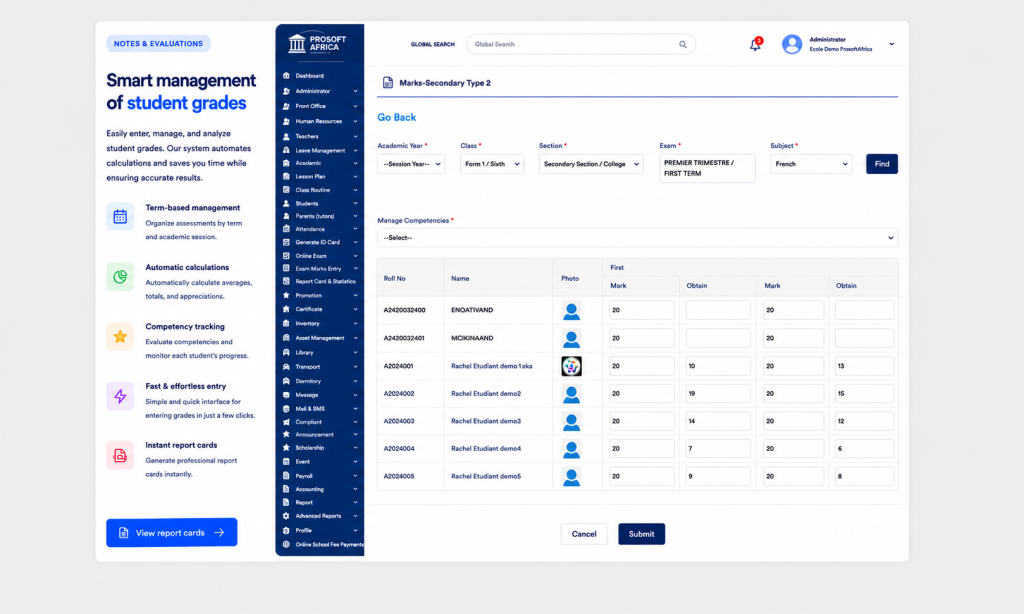Image resolution: width=1024 pixels, height=614 pixels.
Task: Open the Section dropdown
Action: click(x=591, y=164)
